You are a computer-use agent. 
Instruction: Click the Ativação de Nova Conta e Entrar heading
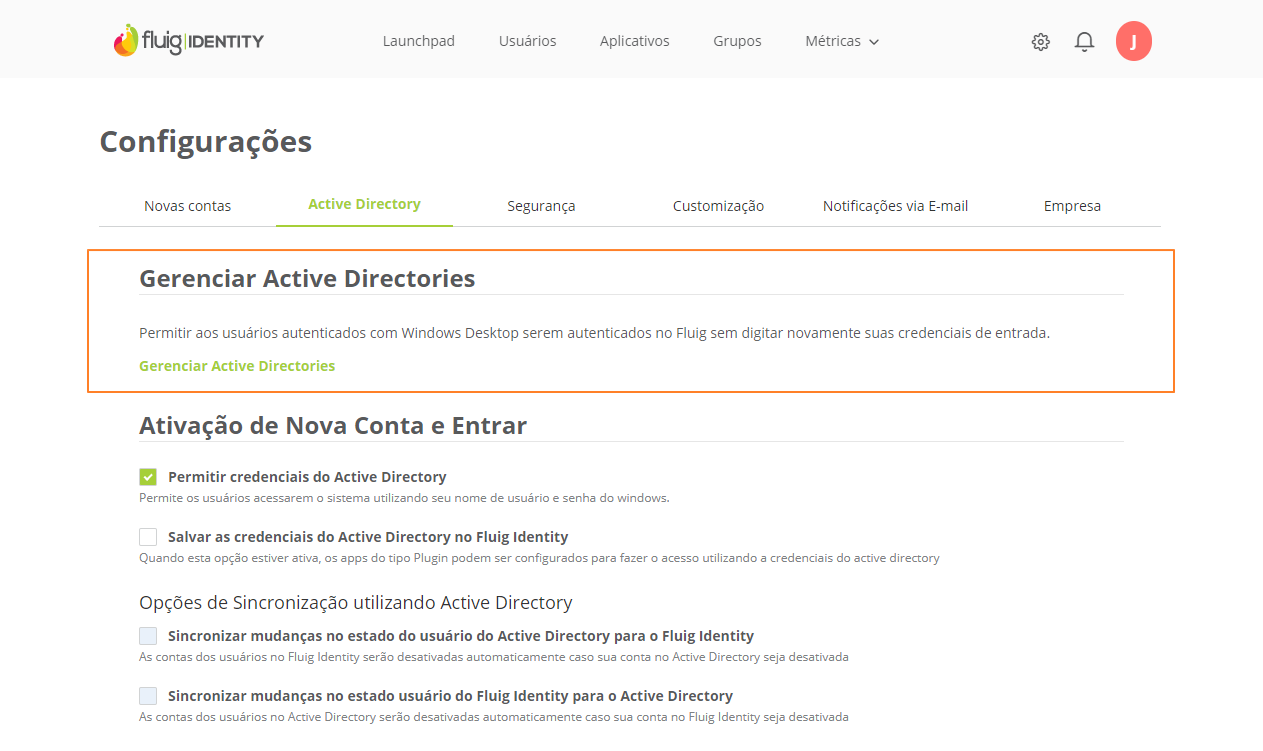click(x=333, y=426)
